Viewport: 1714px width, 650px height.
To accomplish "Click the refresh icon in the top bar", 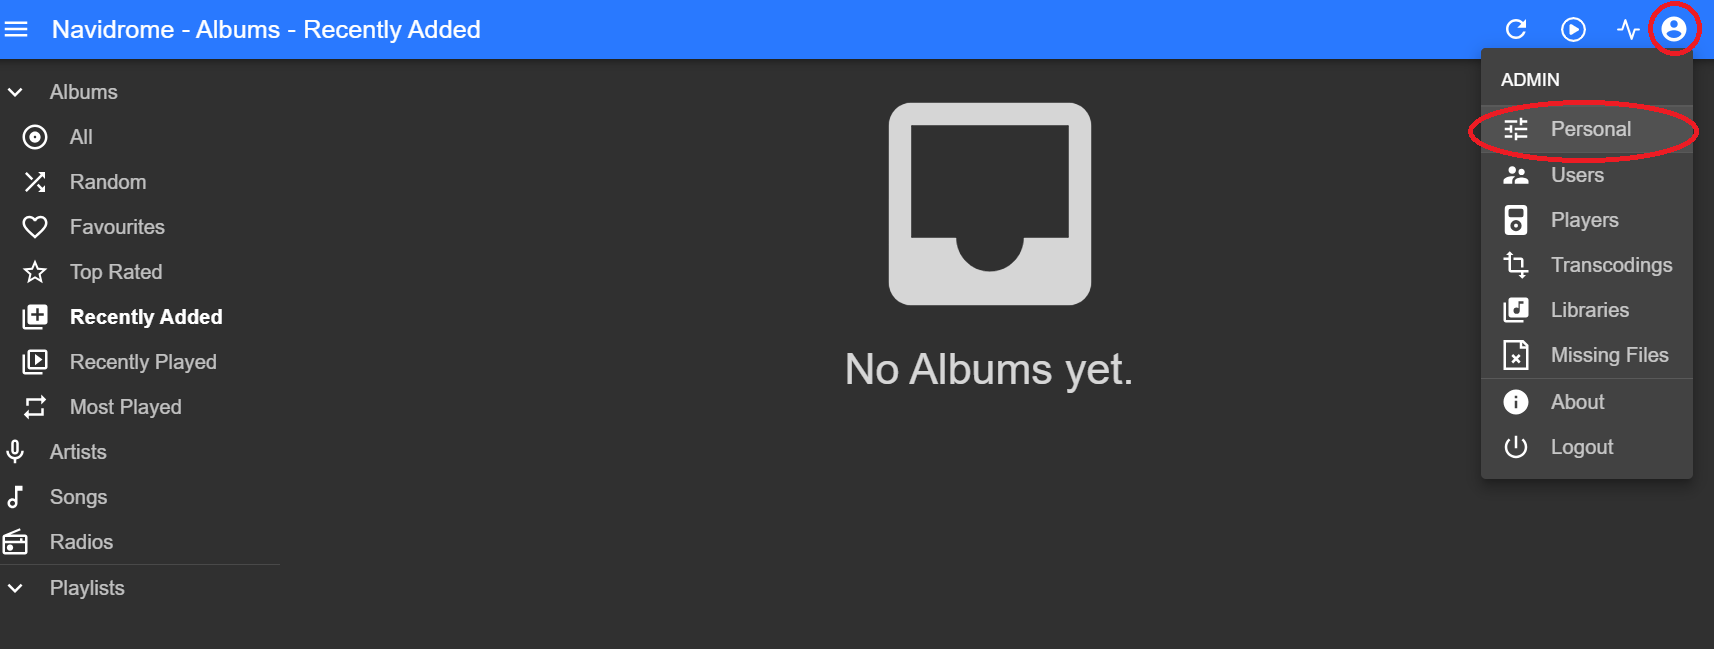I will pos(1516,29).
